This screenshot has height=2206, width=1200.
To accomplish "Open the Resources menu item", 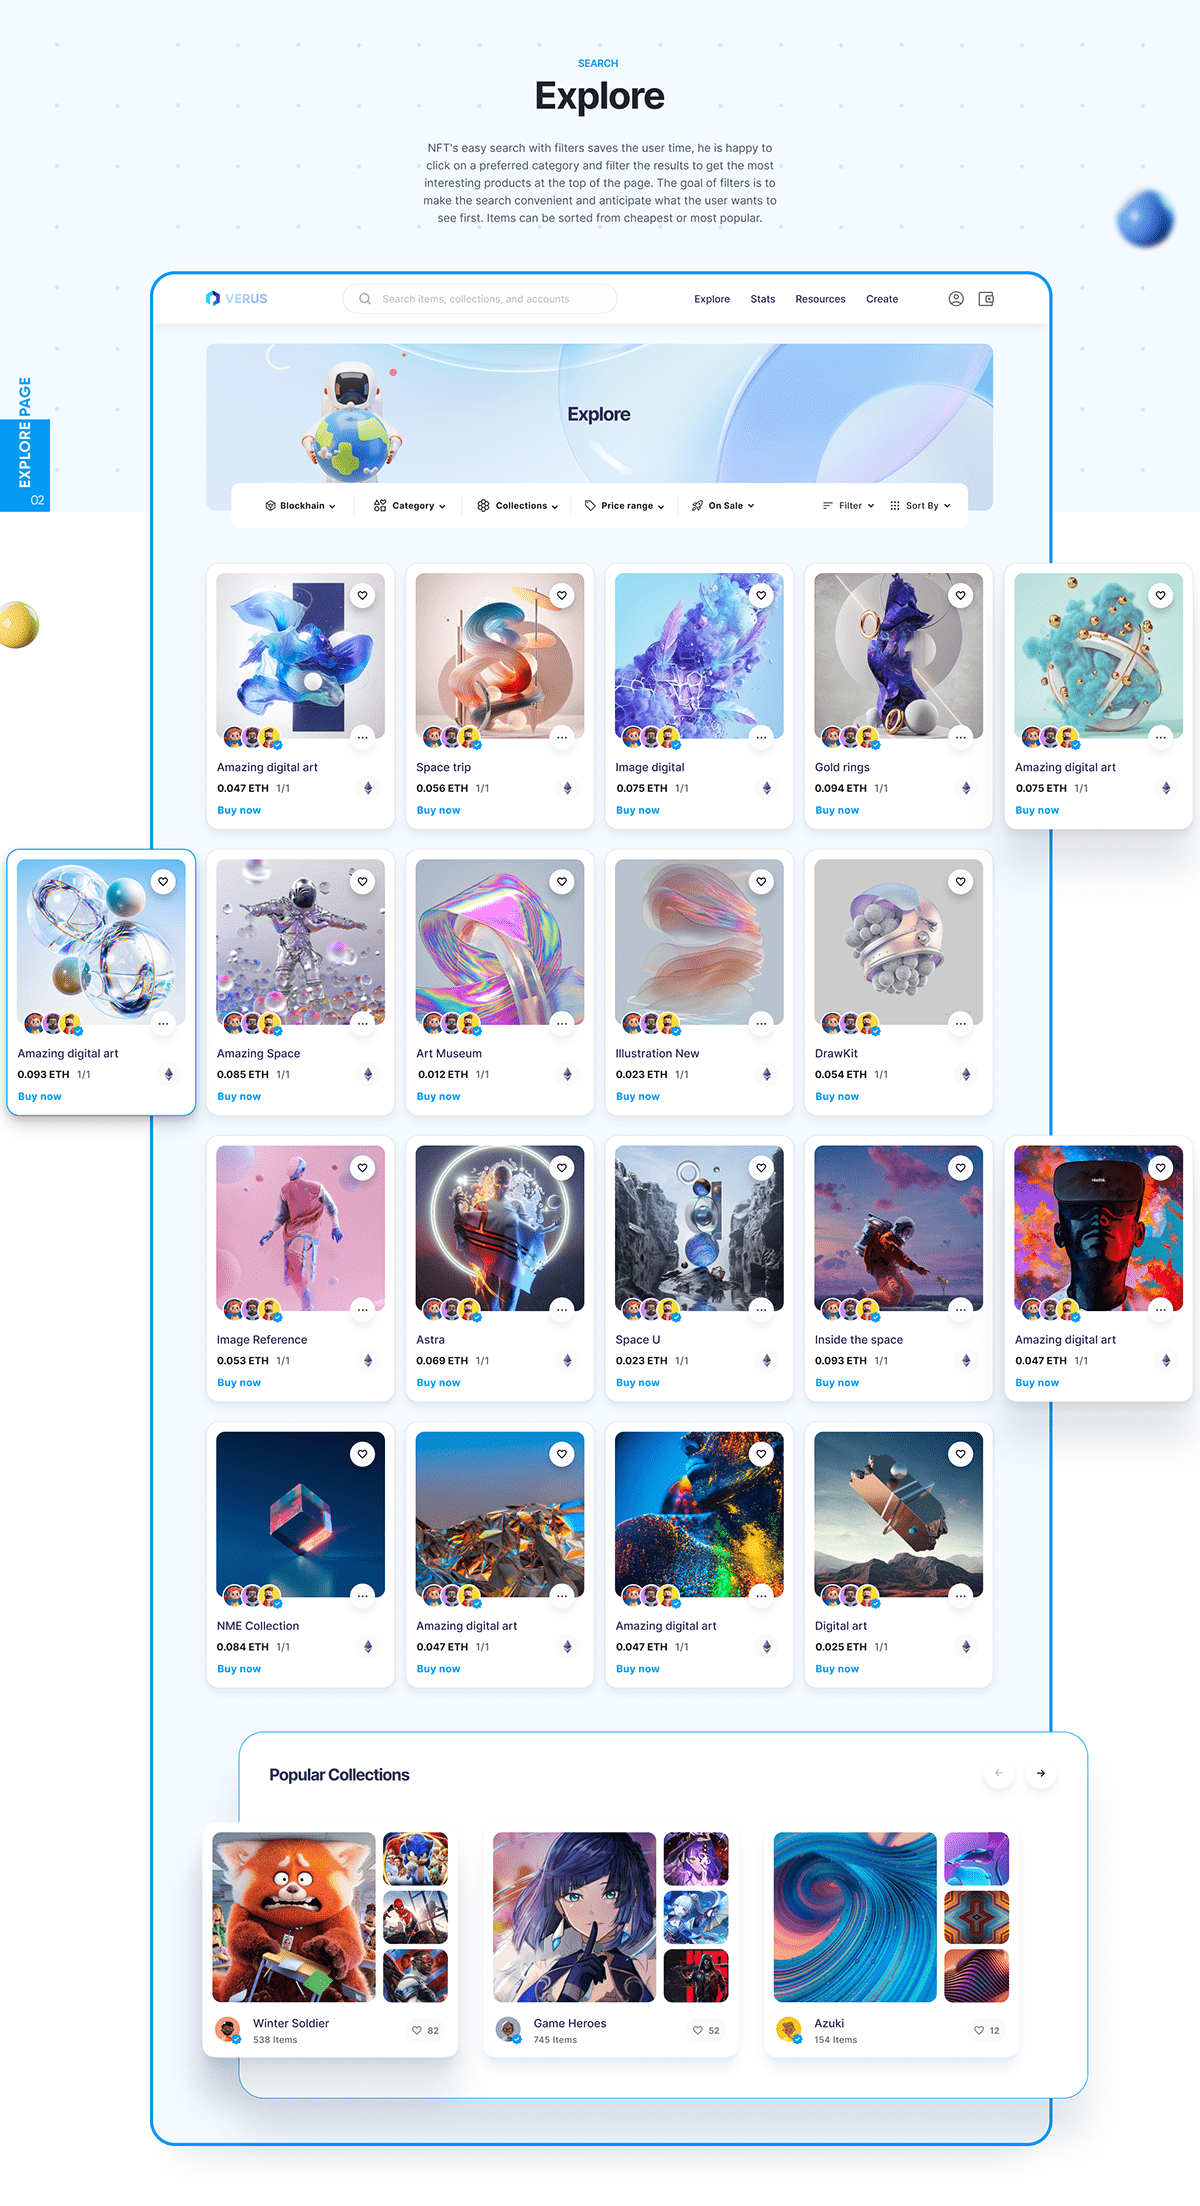I will coord(820,299).
